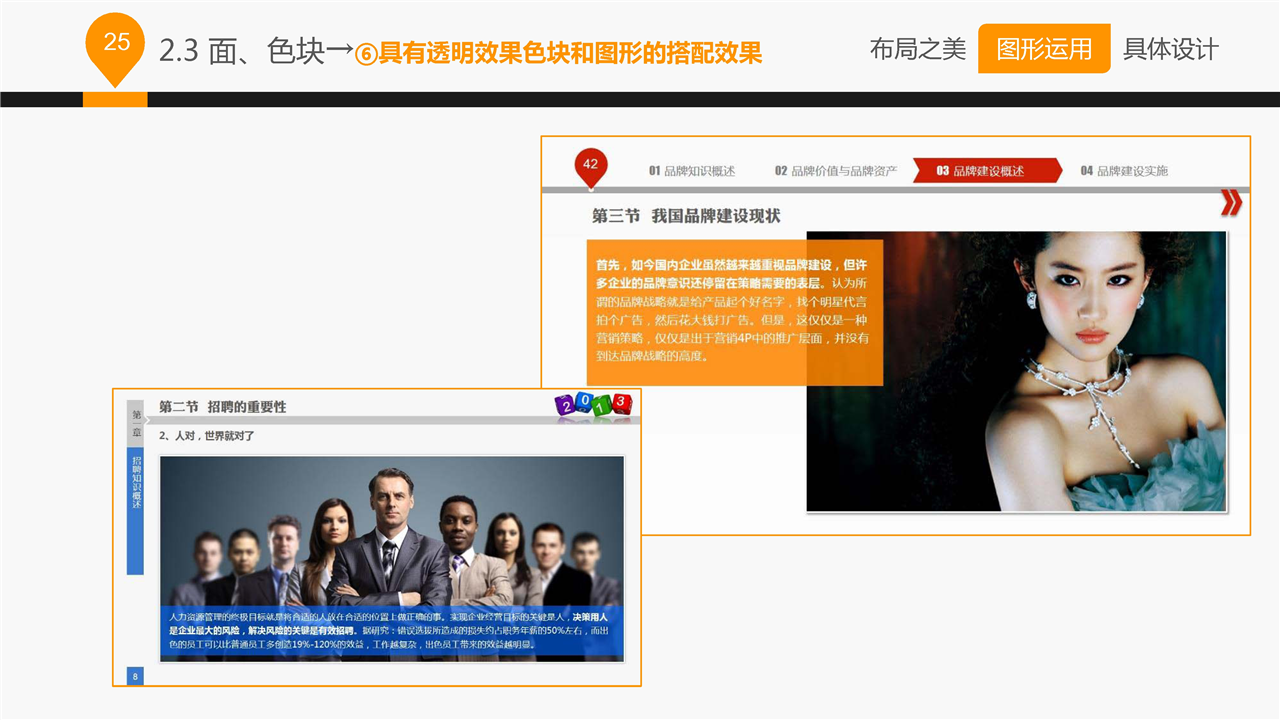Click the blue 招聘知识概述 vertical sidebar tab
Image resolution: width=1280 pixels, height=720 pixels.
coord(135,510)
